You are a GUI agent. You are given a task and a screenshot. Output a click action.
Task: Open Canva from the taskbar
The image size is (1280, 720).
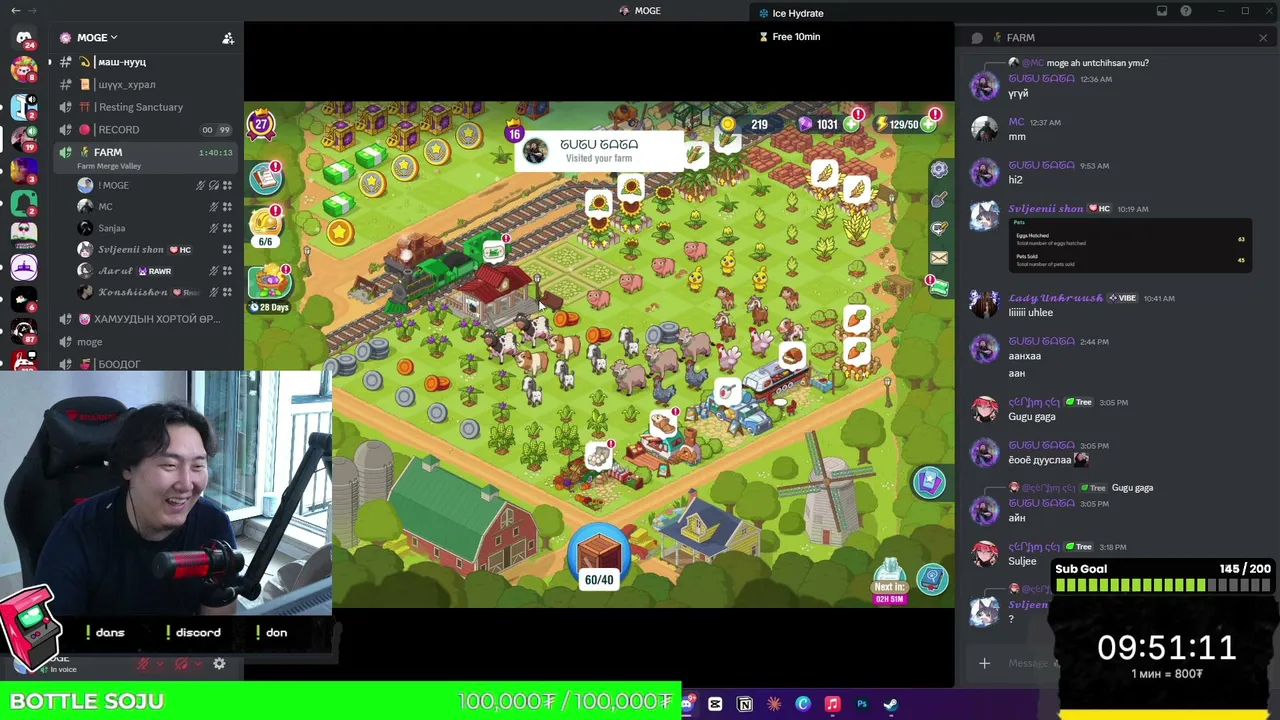803,704
